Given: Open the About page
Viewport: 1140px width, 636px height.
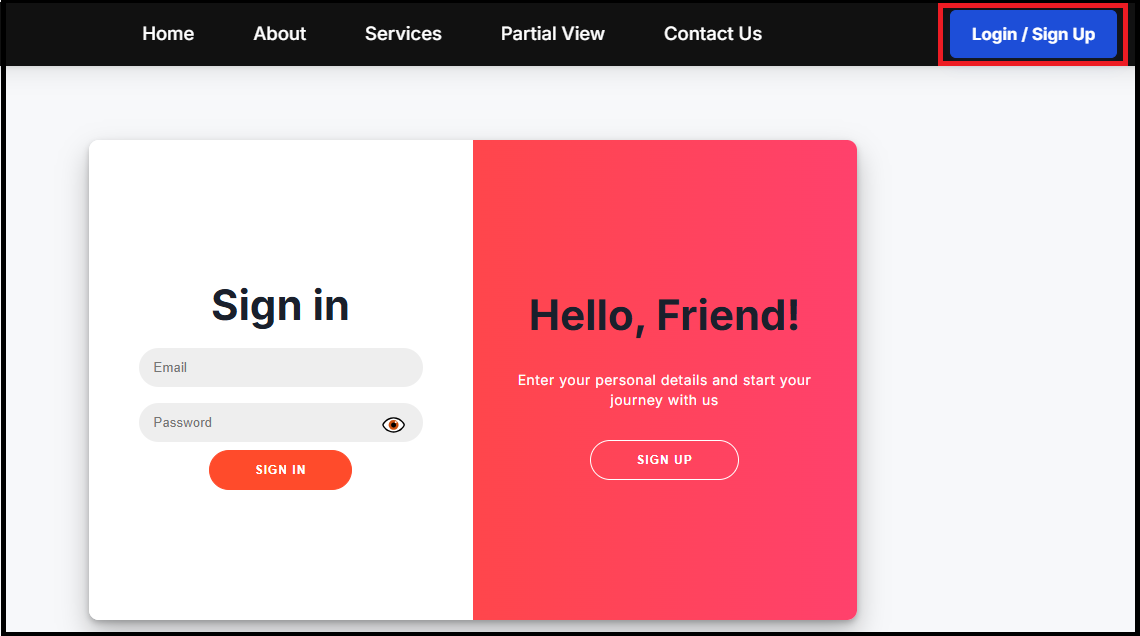Looking at the screenshot, I should click(279, 34).
